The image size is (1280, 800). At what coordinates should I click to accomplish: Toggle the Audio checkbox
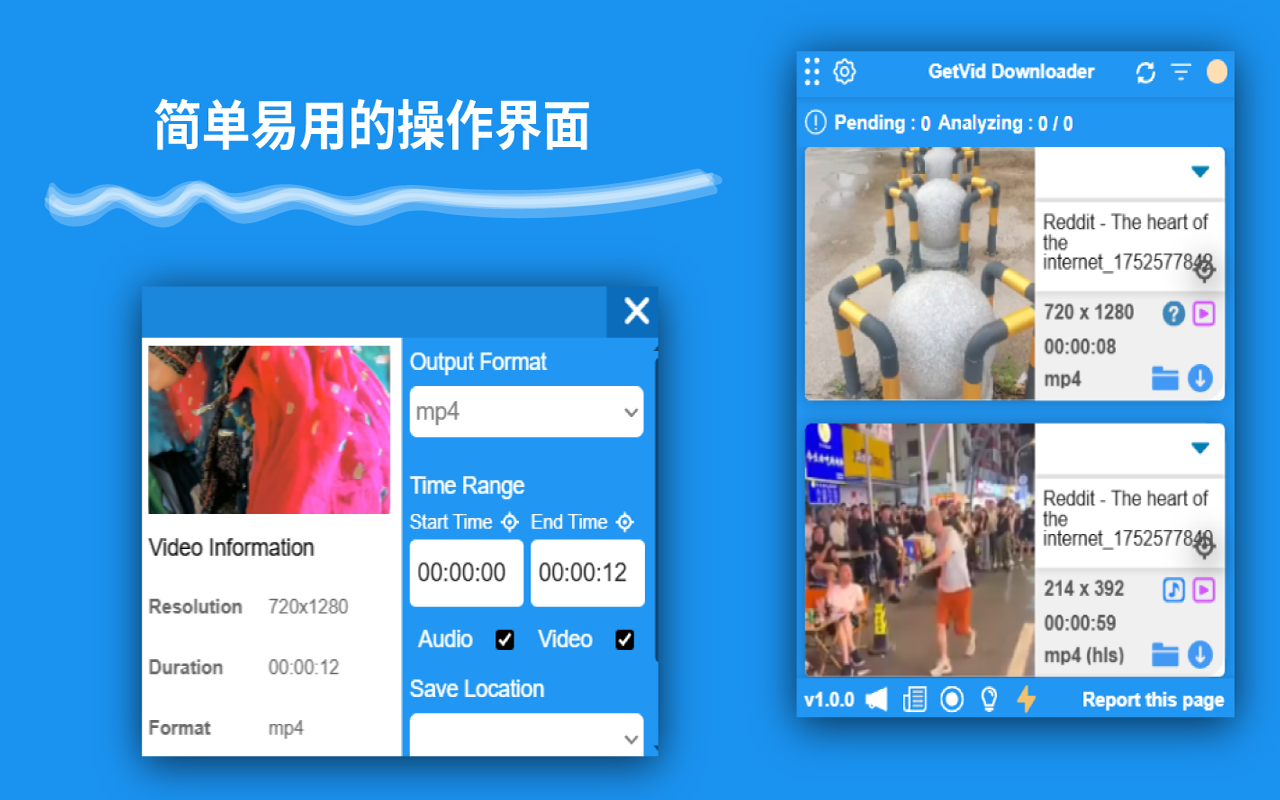click(505, 640)
